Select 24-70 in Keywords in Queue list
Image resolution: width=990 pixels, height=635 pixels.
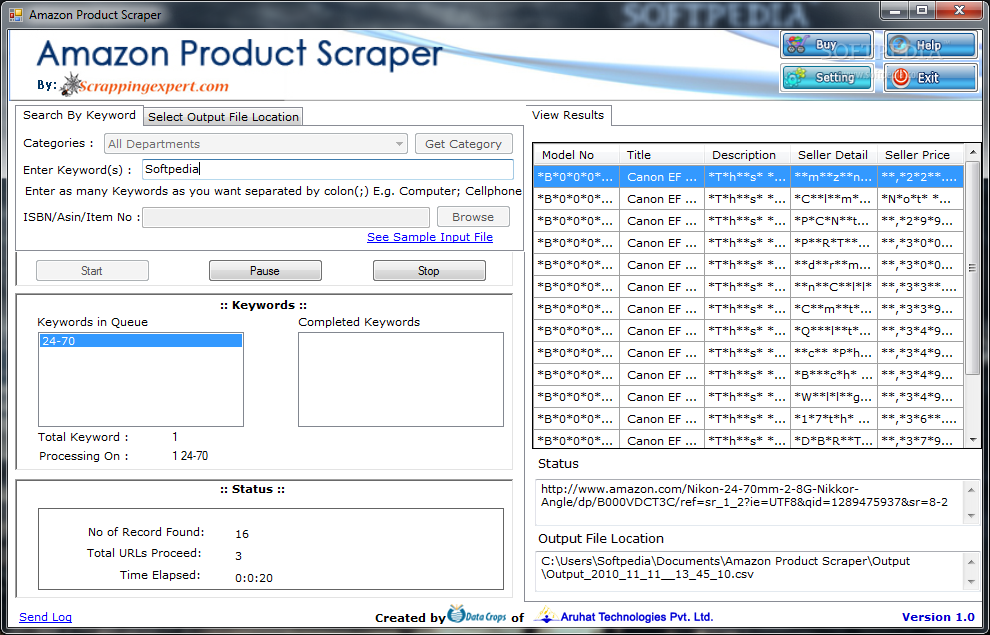[x=141, y=341]
